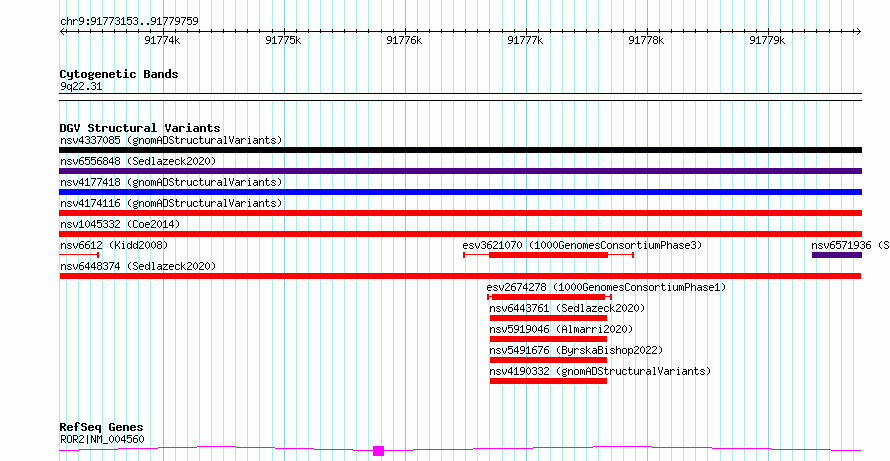Click the DGV Structural Variants track title
The width and height of the screenshot is (890, 461).
click(x=140, y=128)
